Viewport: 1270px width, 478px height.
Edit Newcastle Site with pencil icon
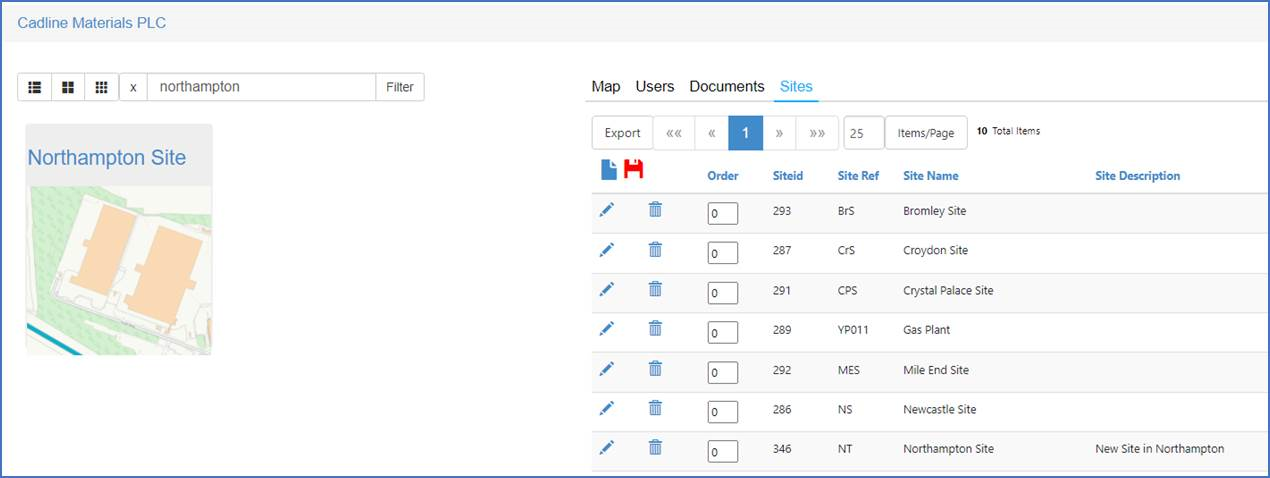click(x=606, y=407)
